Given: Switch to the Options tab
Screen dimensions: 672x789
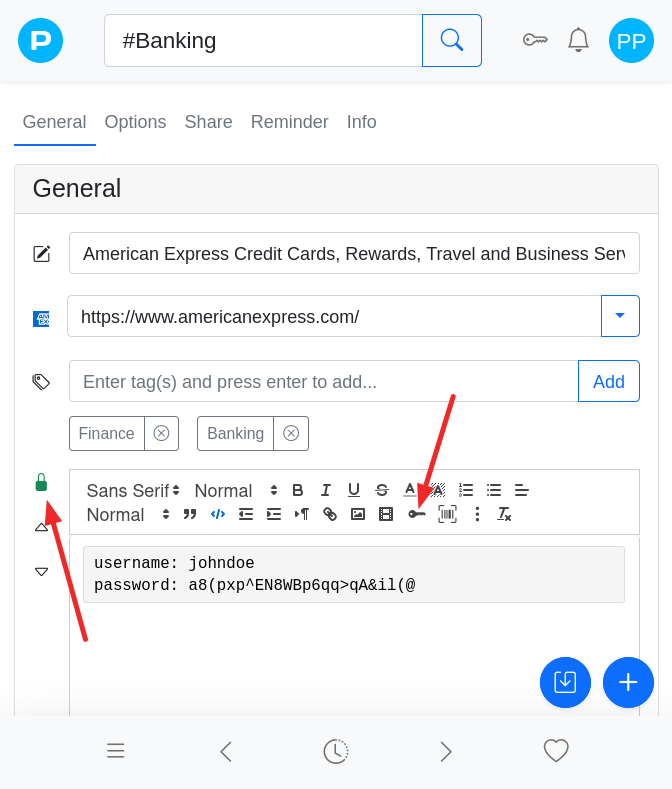Looking at the screenshot, I should [x=135, y=122].
